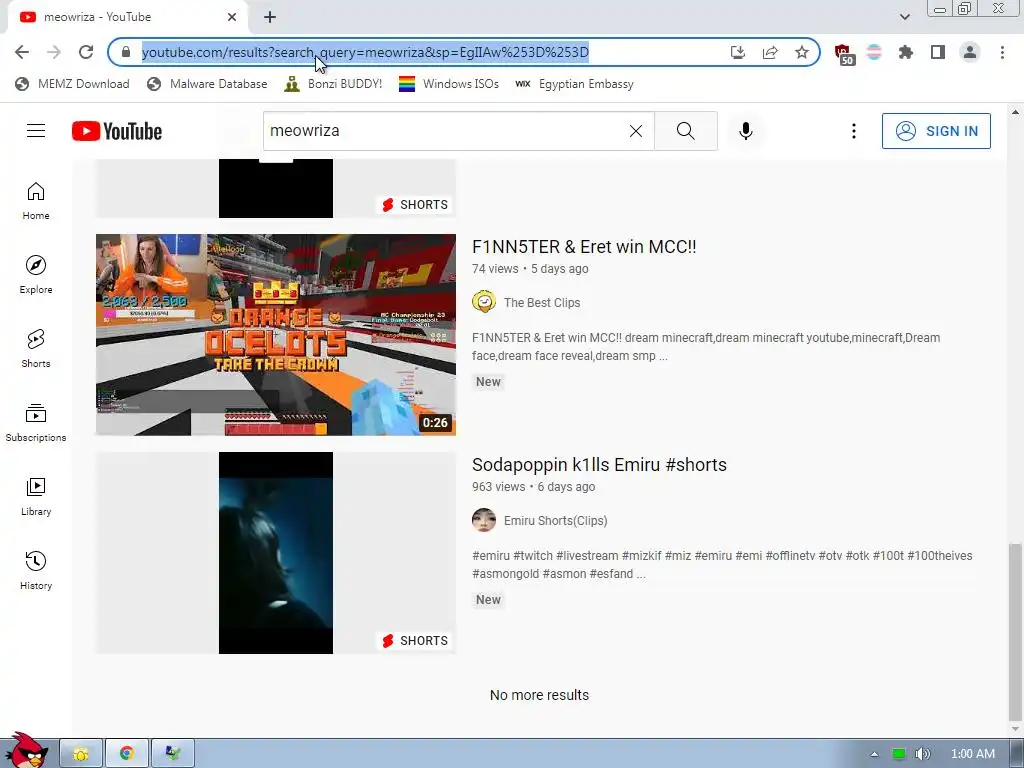
Task: Open Bonzi BUDDY! bookmark
Action: [x=333, y=84]
